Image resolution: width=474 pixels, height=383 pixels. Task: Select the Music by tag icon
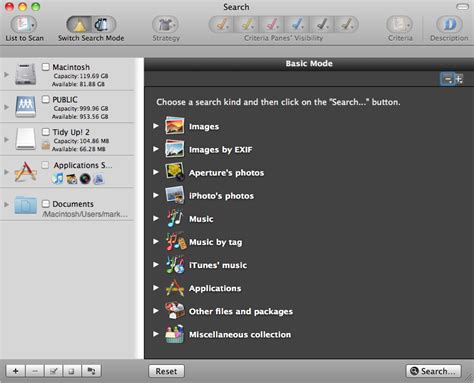(176, 241)
